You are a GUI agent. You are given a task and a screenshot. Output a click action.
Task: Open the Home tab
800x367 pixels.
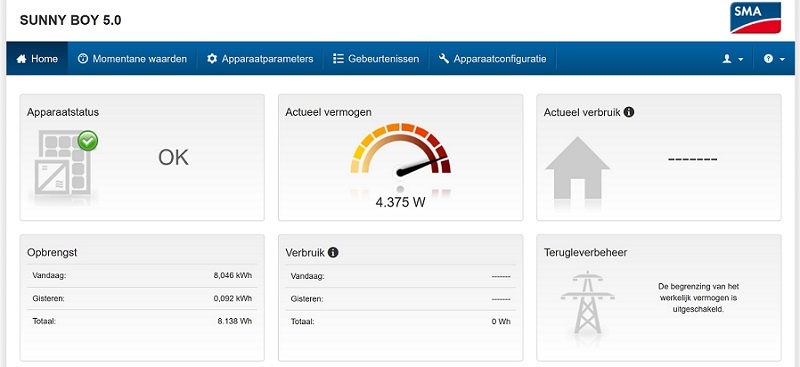pyautogui.click(x=37, y=59)
